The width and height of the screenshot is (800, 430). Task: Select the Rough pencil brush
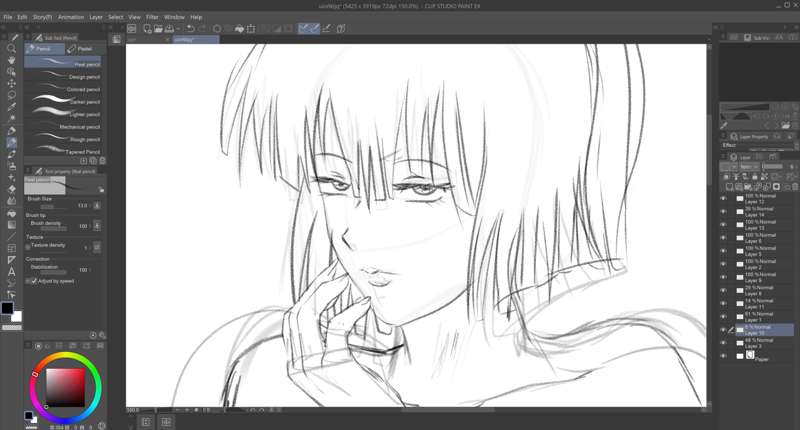coord(63,139)
